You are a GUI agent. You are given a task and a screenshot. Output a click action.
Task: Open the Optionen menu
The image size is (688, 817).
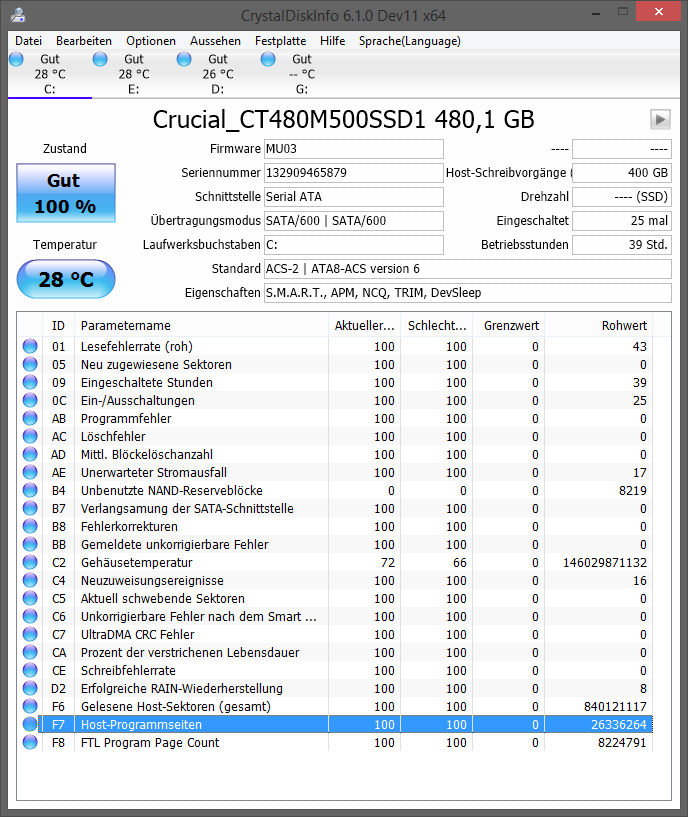point(151,41)
